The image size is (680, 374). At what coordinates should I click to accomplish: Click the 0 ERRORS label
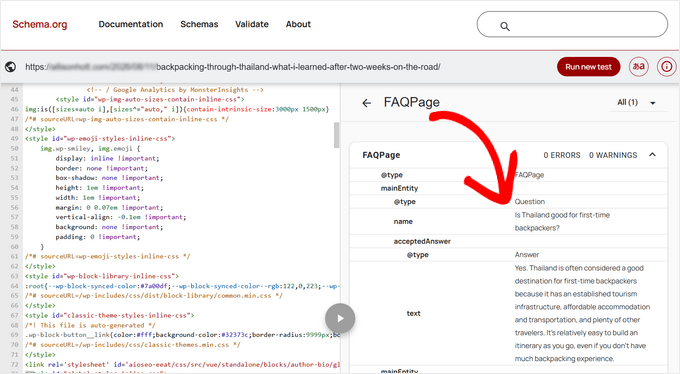(x=562, y=155)
